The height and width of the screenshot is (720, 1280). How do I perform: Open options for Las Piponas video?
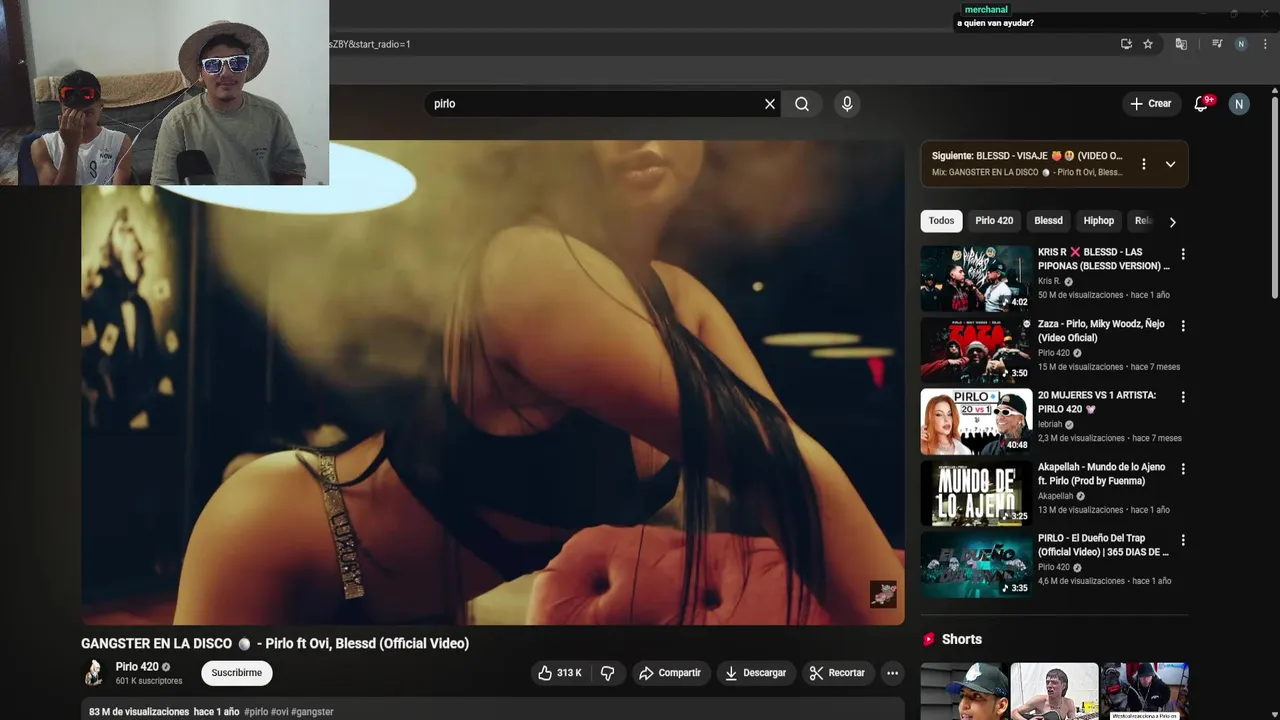click(x=1183, y=254)
